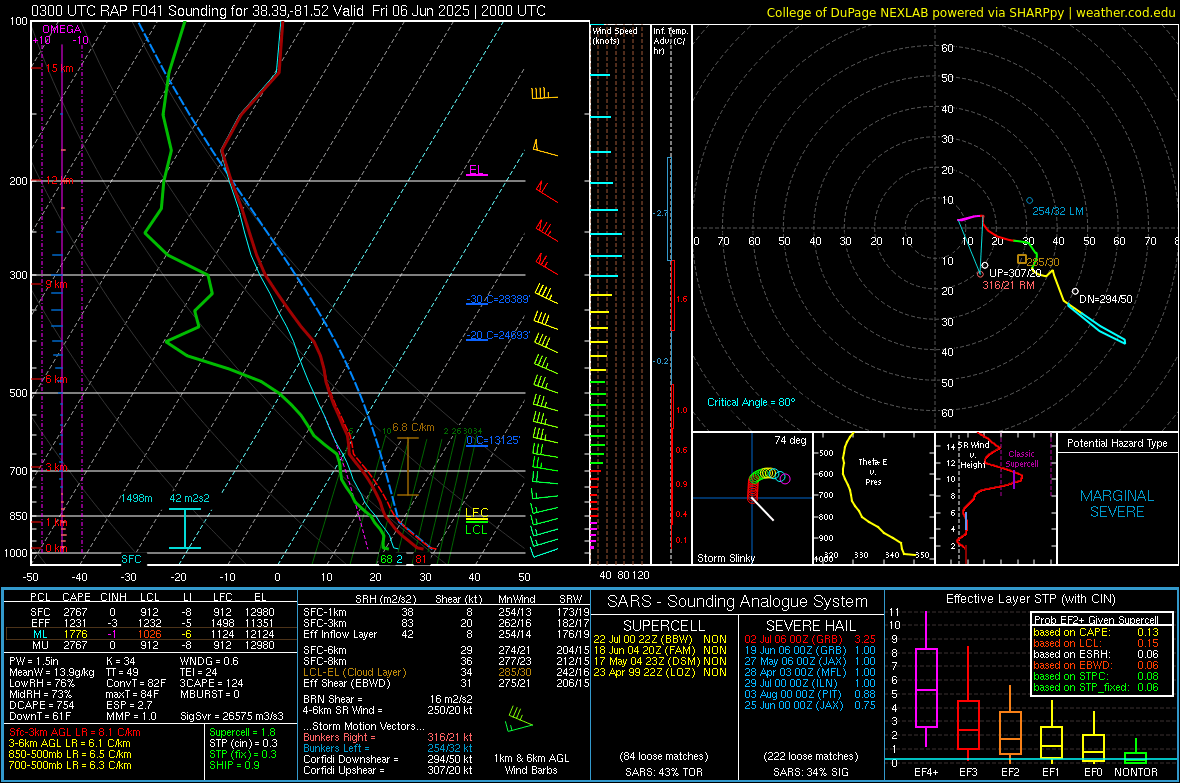Click the Prob EF2+ Given Supercell header
Image resolution: width=1180 pixels, height=783 pixels.
(1095, 620)
